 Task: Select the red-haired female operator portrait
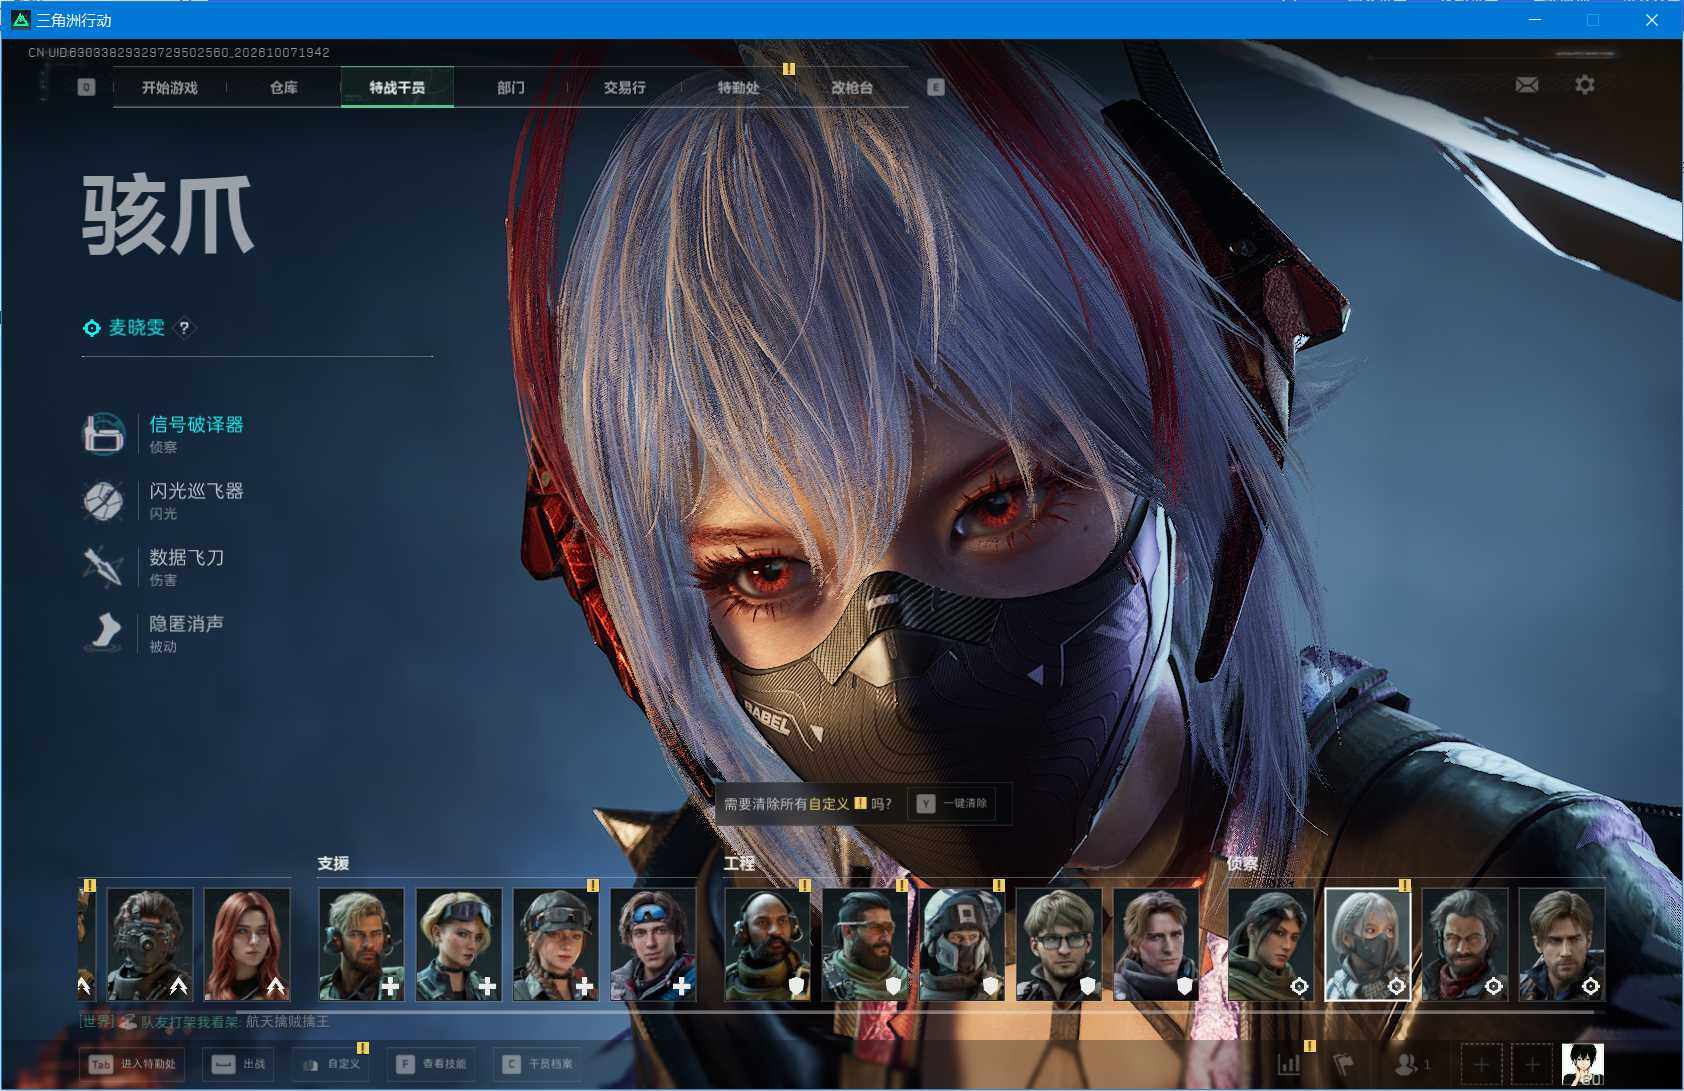click(247, 944)
